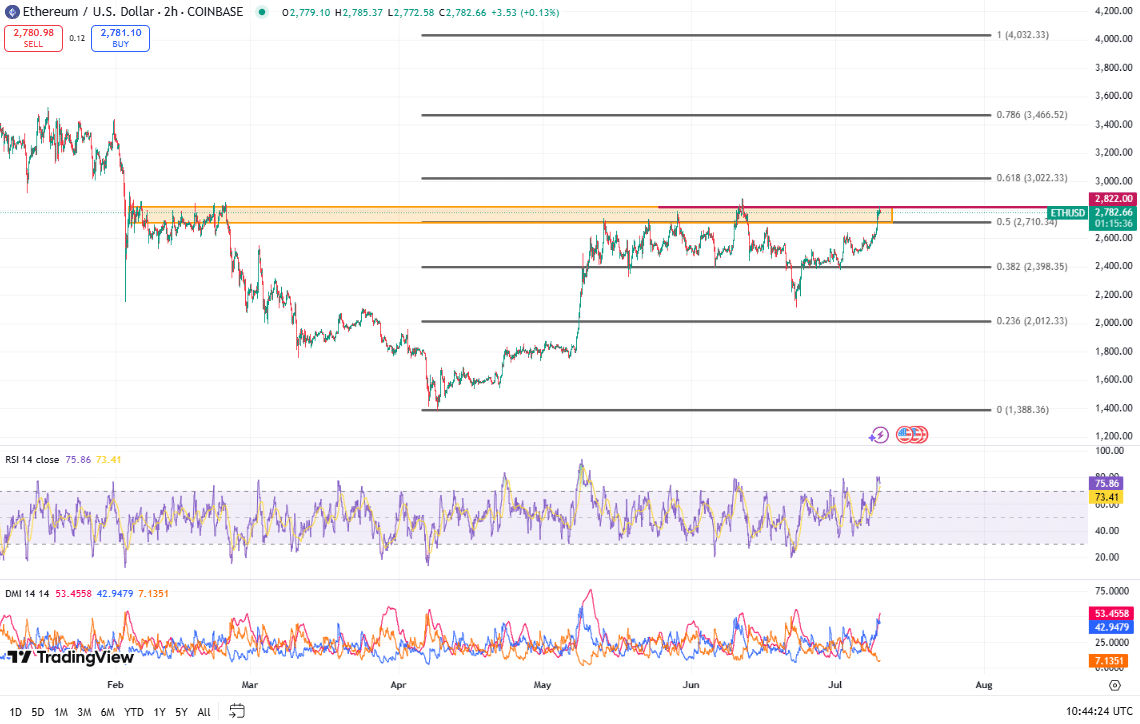
Task: Click the 4,200.00 price axis label
Action: 1113,10
